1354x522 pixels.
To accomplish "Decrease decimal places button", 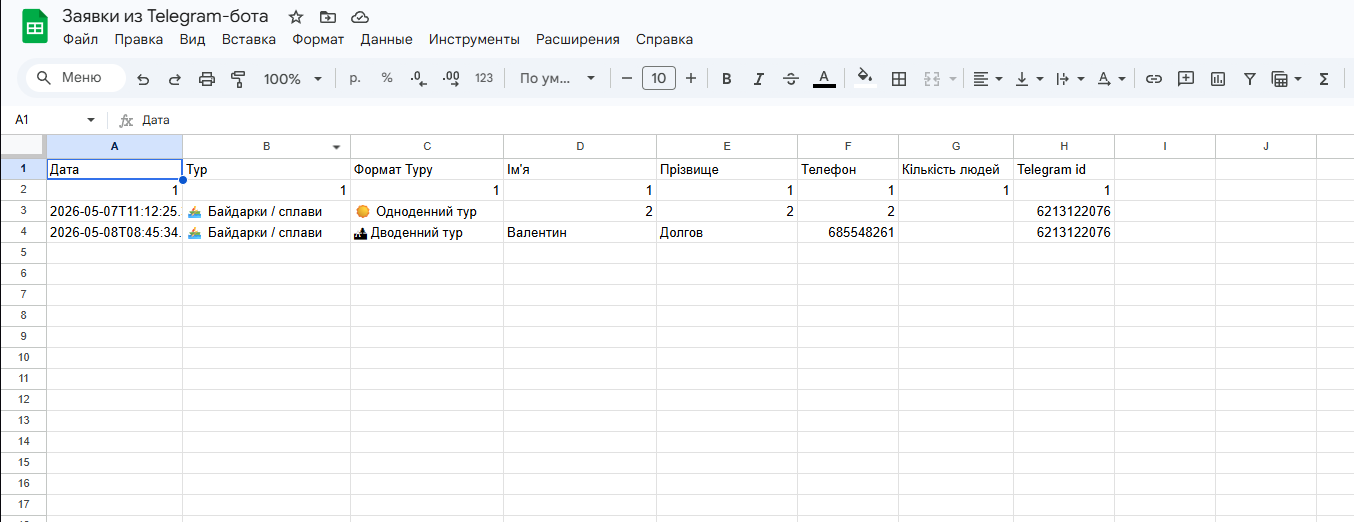I will [x=419, y=78].
